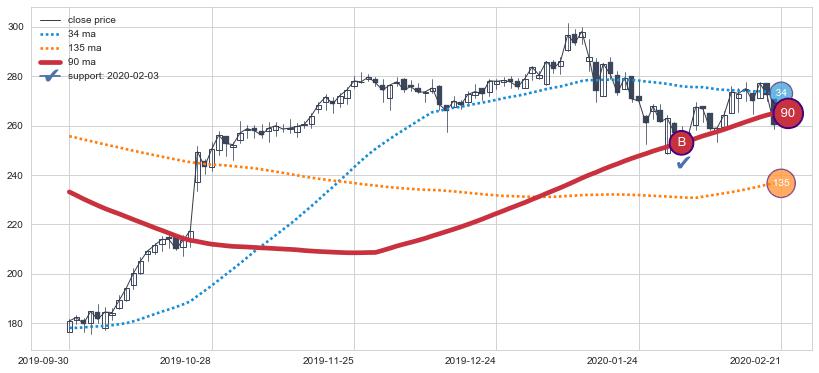Click the 2019-12-24 x-axis date label
The width and height of the screenshot is (819, 373).
[x=470, y=360]
